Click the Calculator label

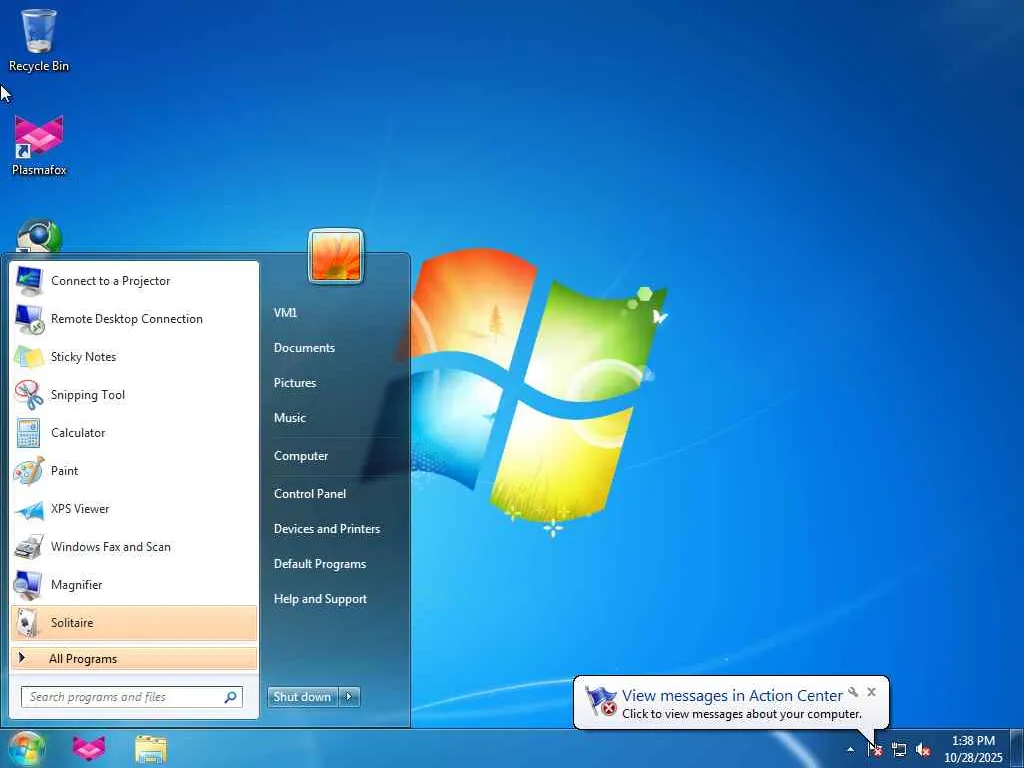[78, 432]
